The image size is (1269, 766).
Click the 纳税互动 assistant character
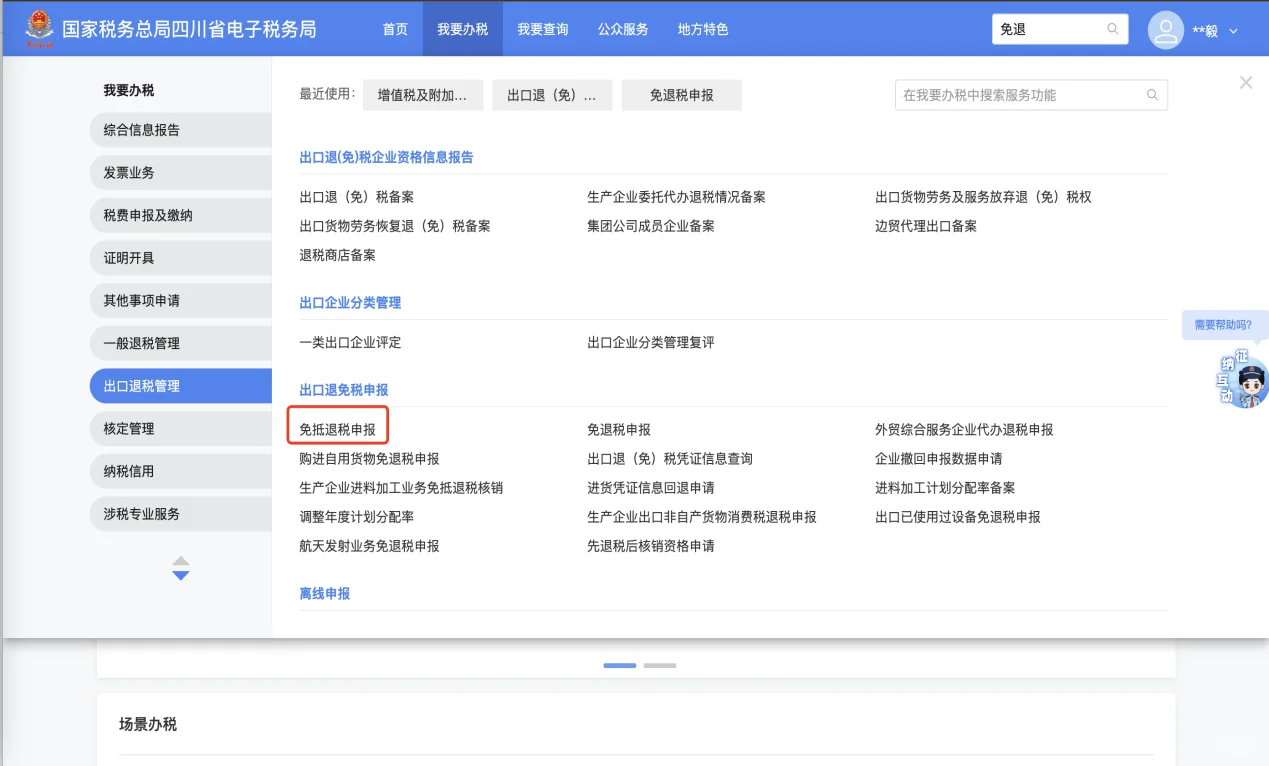(1241, 382)
